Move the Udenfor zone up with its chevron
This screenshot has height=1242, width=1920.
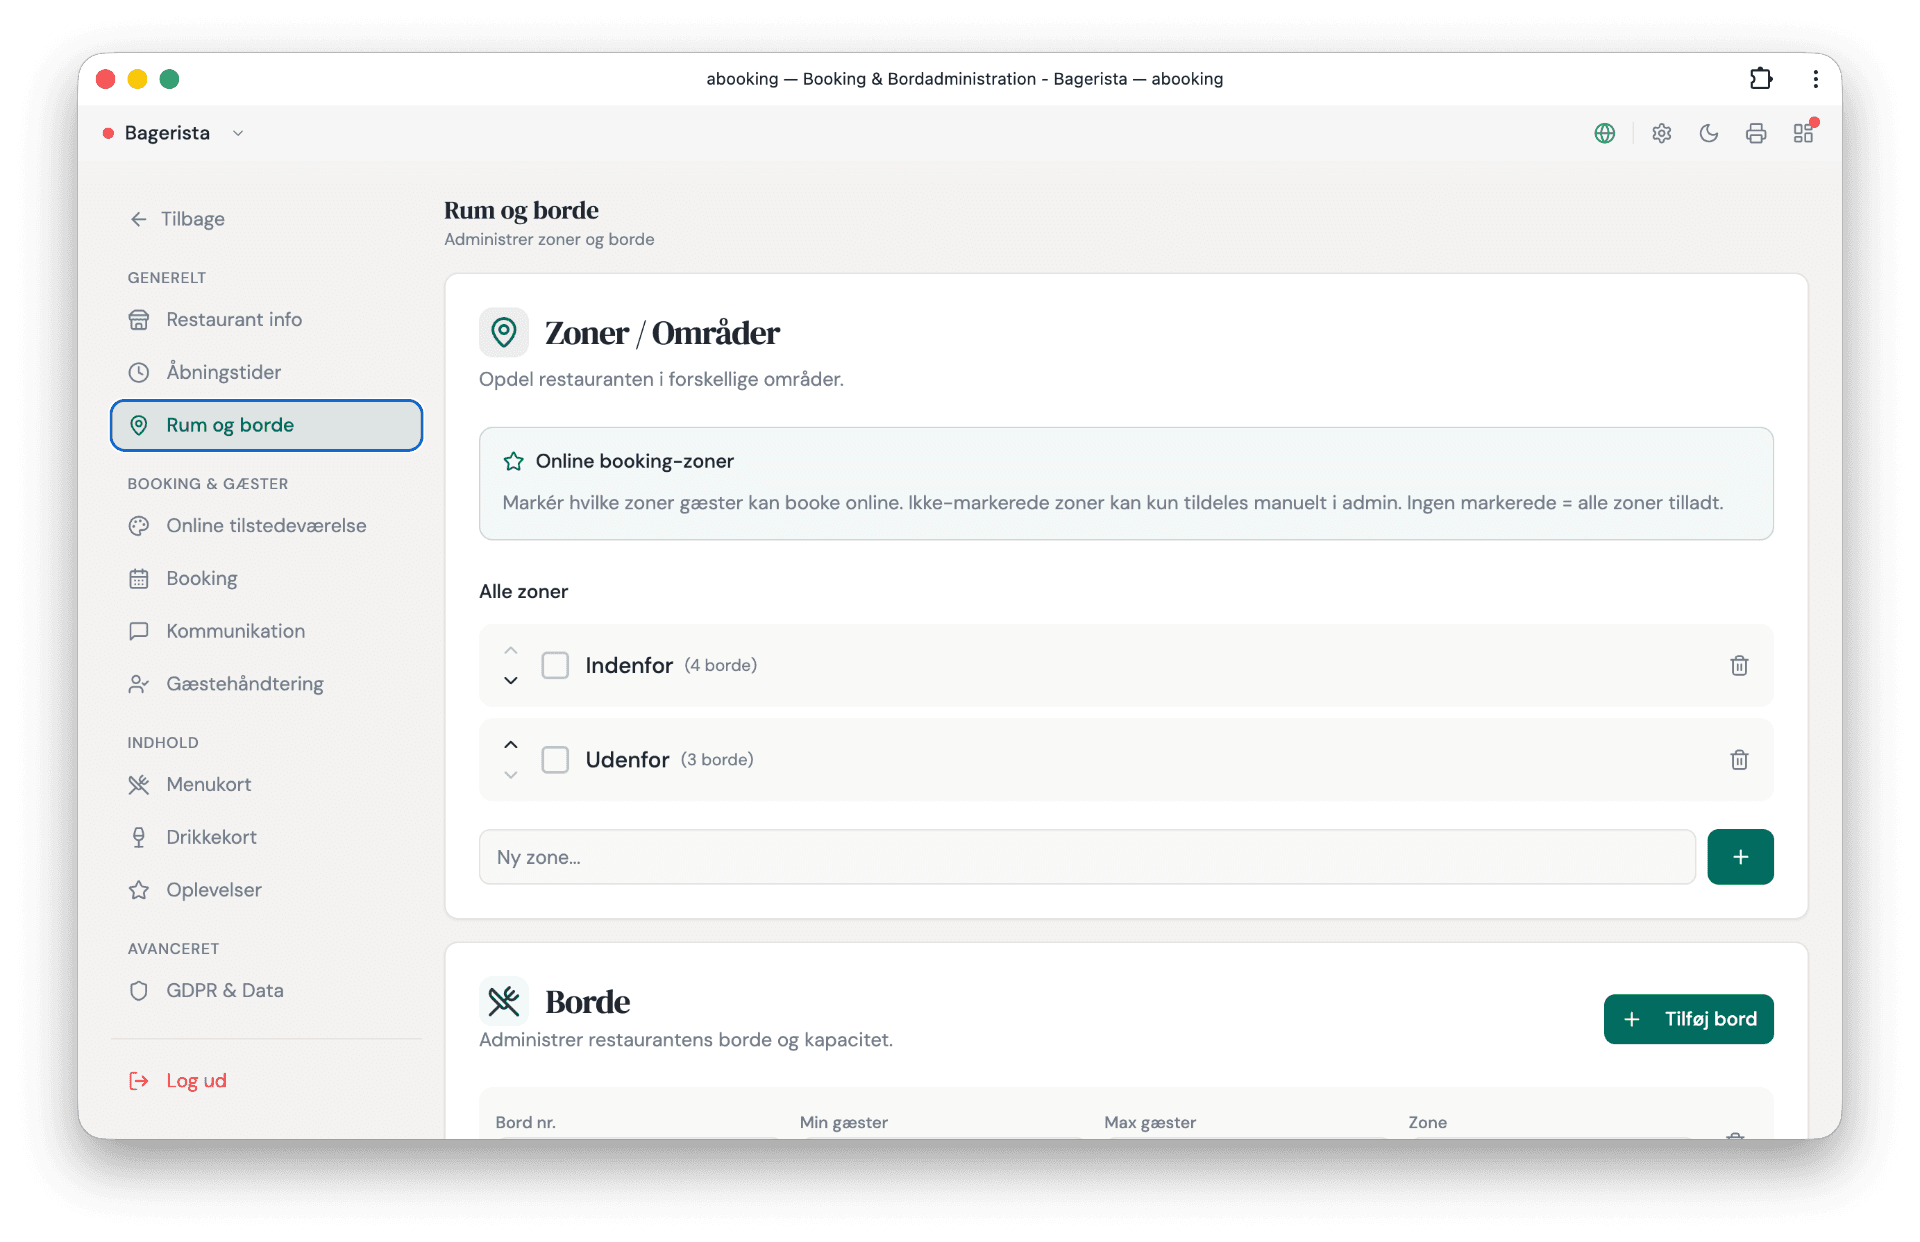click(x=511, y=745)
